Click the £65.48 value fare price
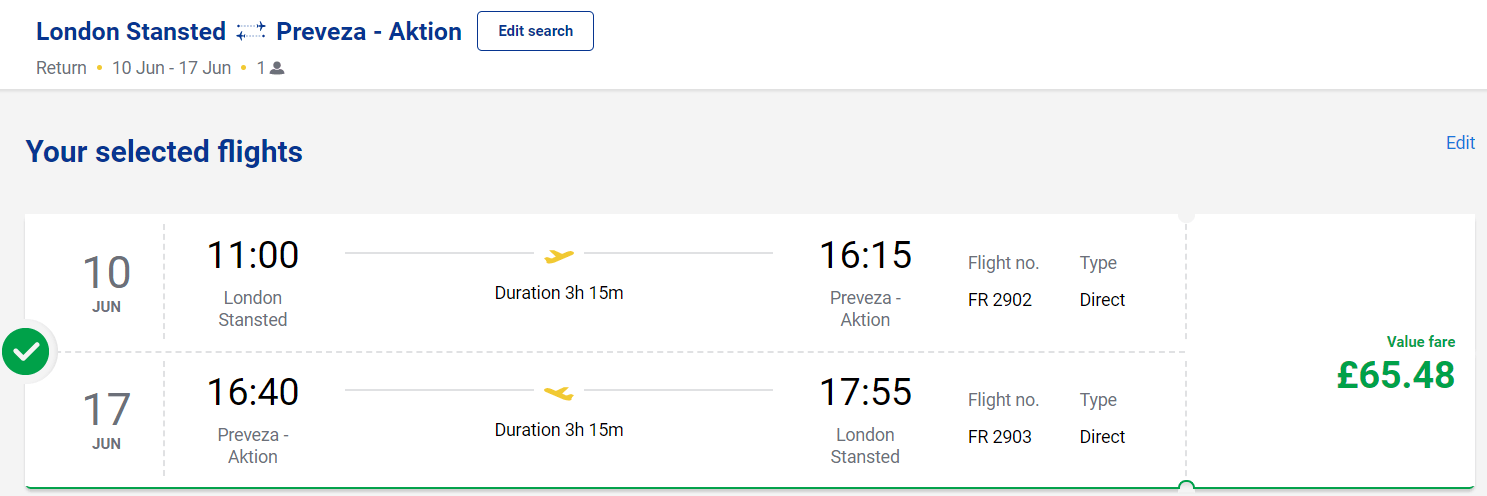Image resolution: width=1487 pixels, height=496 pixels. 1395,374
